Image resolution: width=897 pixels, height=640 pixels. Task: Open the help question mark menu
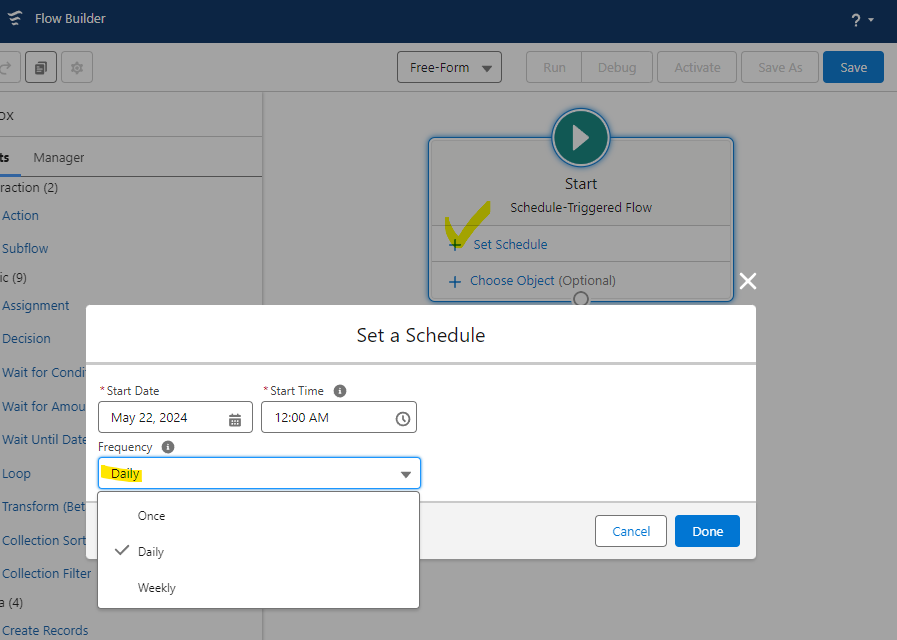point(862,21)
